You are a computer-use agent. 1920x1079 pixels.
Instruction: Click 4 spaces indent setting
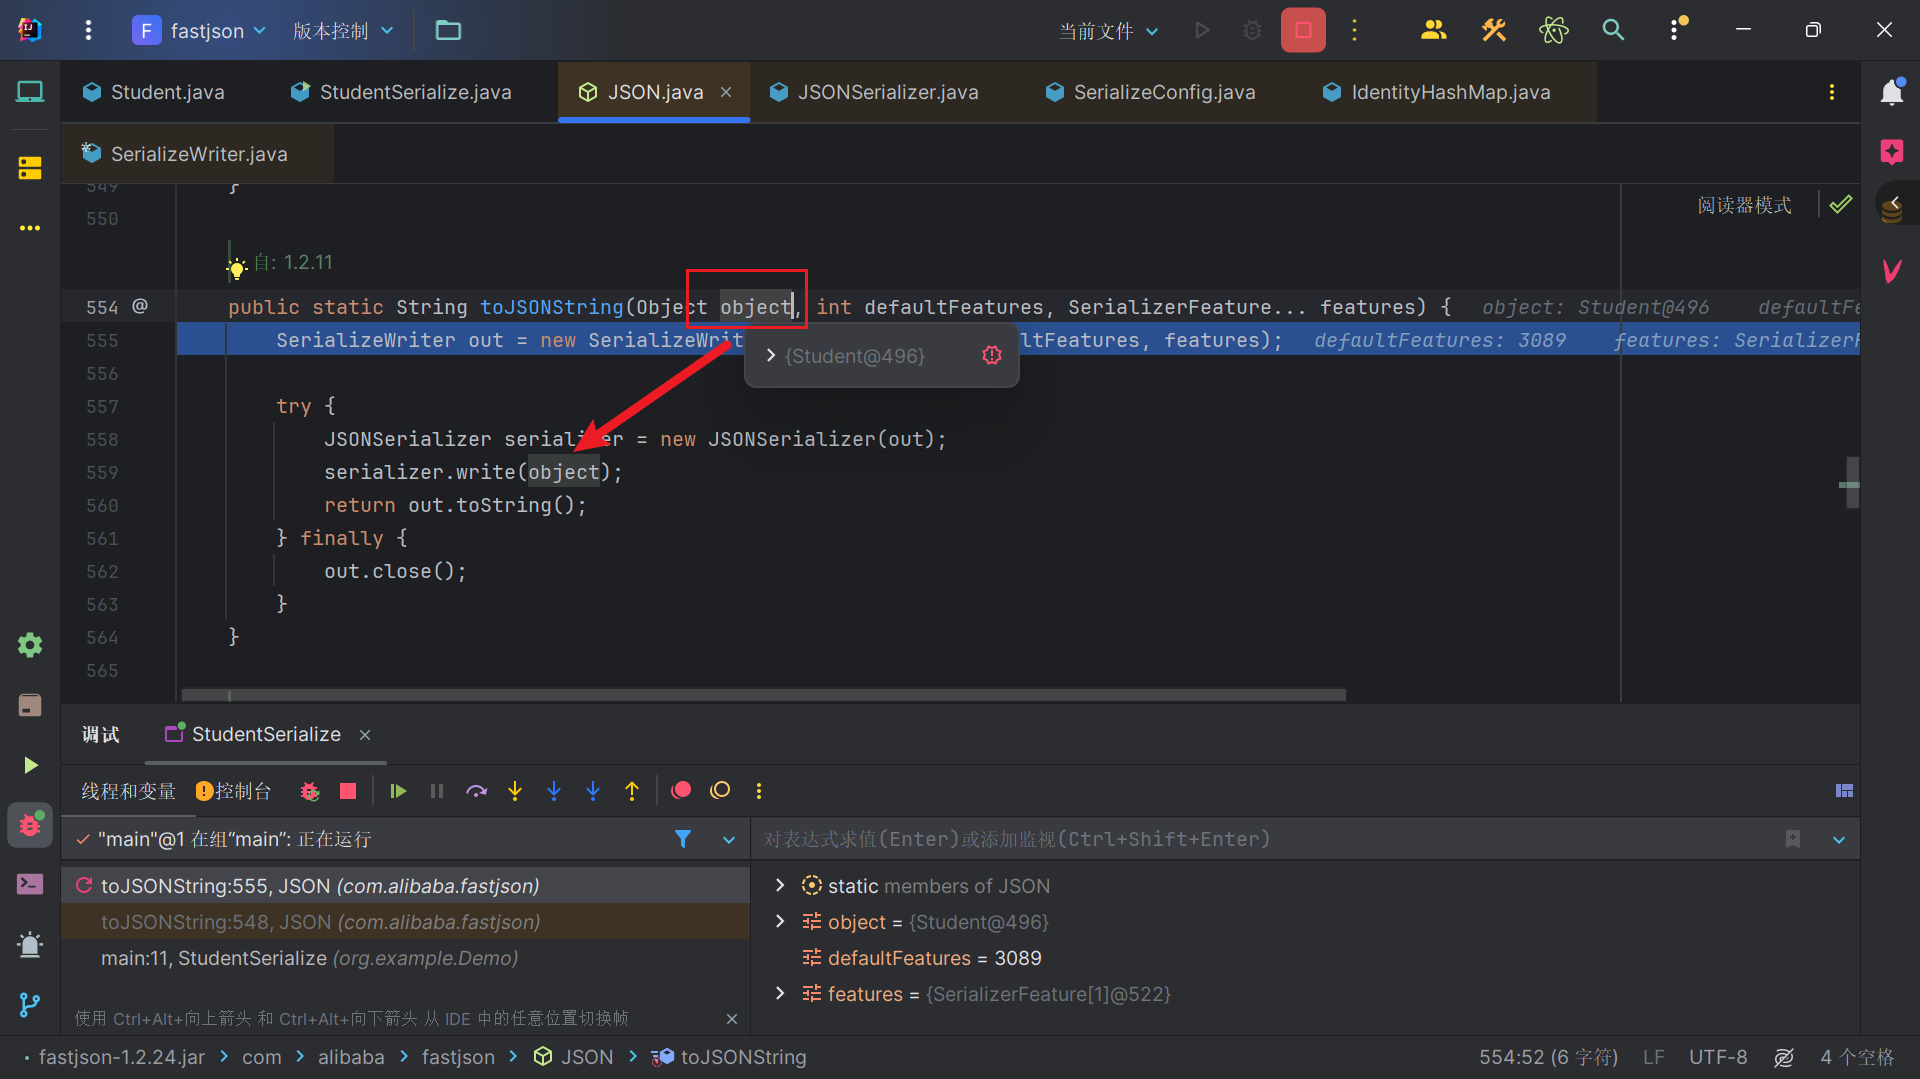1857,1057
